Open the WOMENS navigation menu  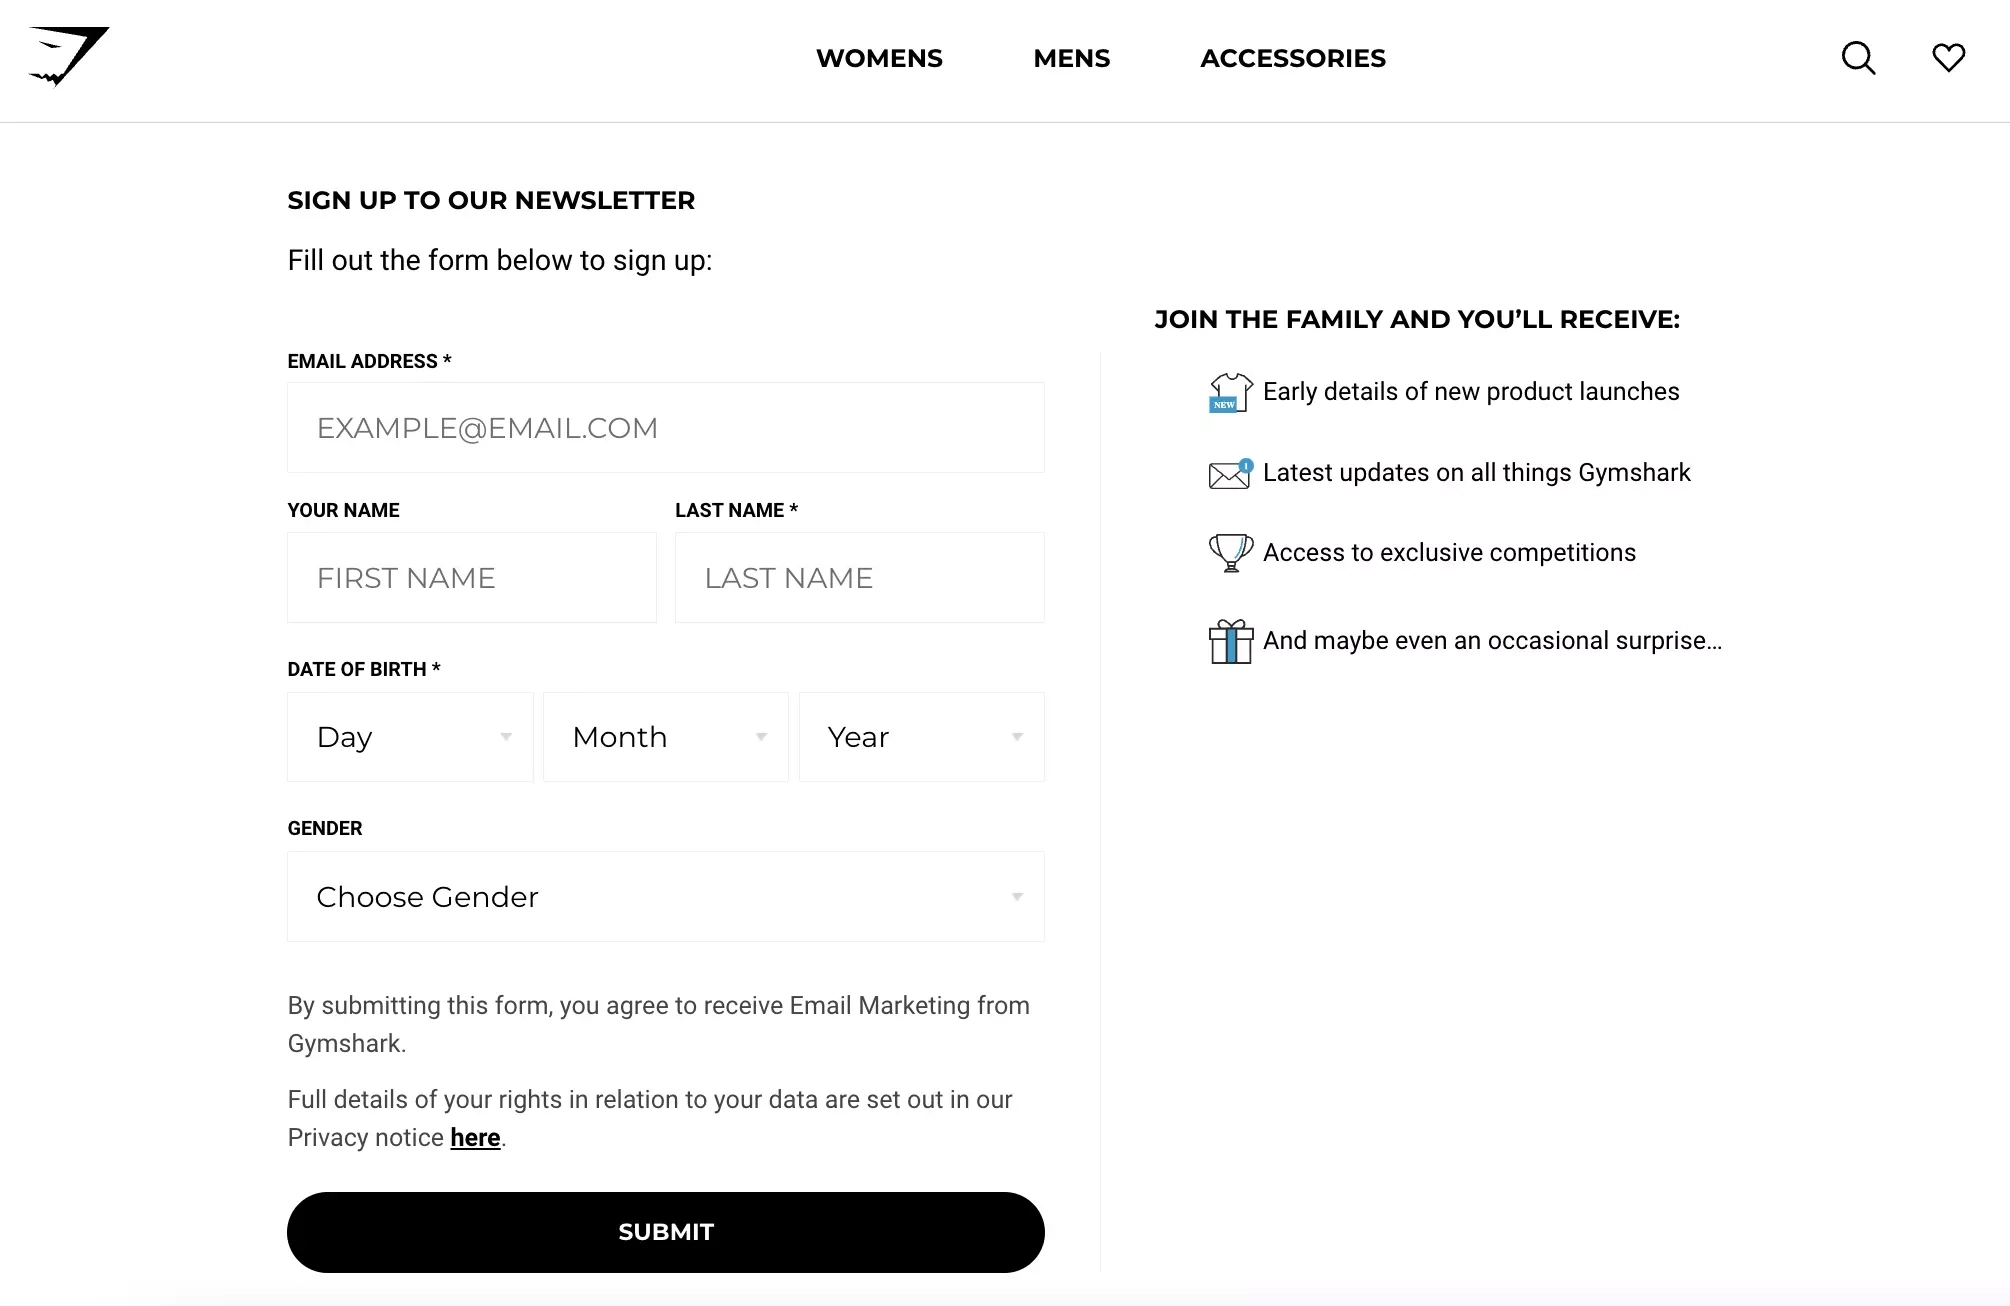[879, 59]
